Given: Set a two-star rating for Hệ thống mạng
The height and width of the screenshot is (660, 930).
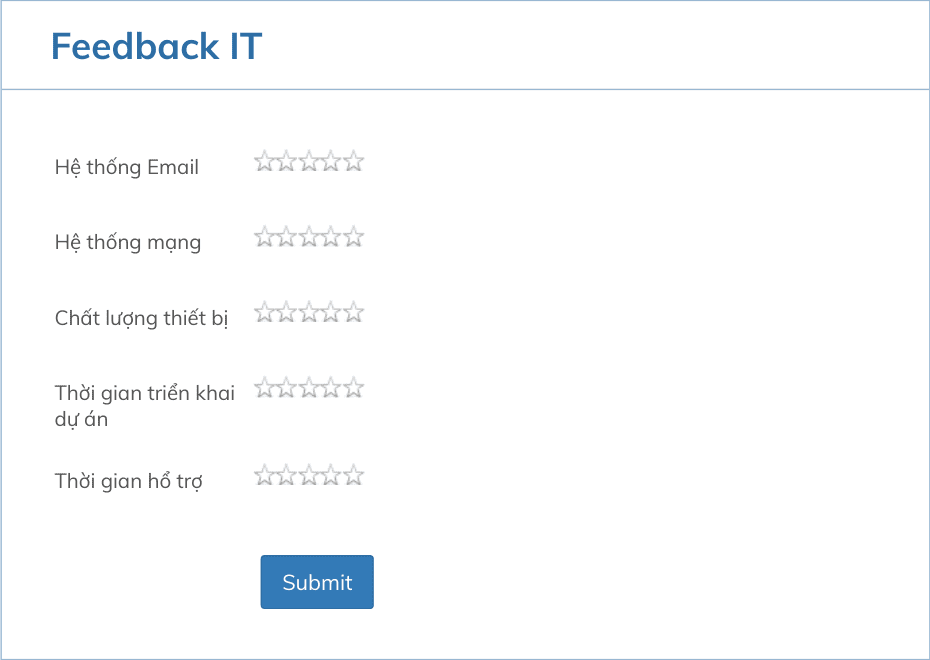Looking at the screenshot, I should tap(286, 236).
